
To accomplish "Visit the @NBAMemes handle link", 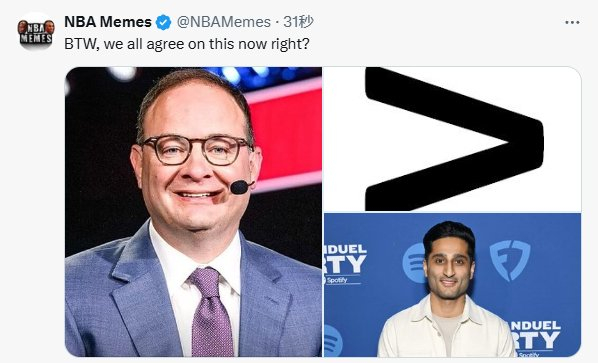I will pos(223,22).
